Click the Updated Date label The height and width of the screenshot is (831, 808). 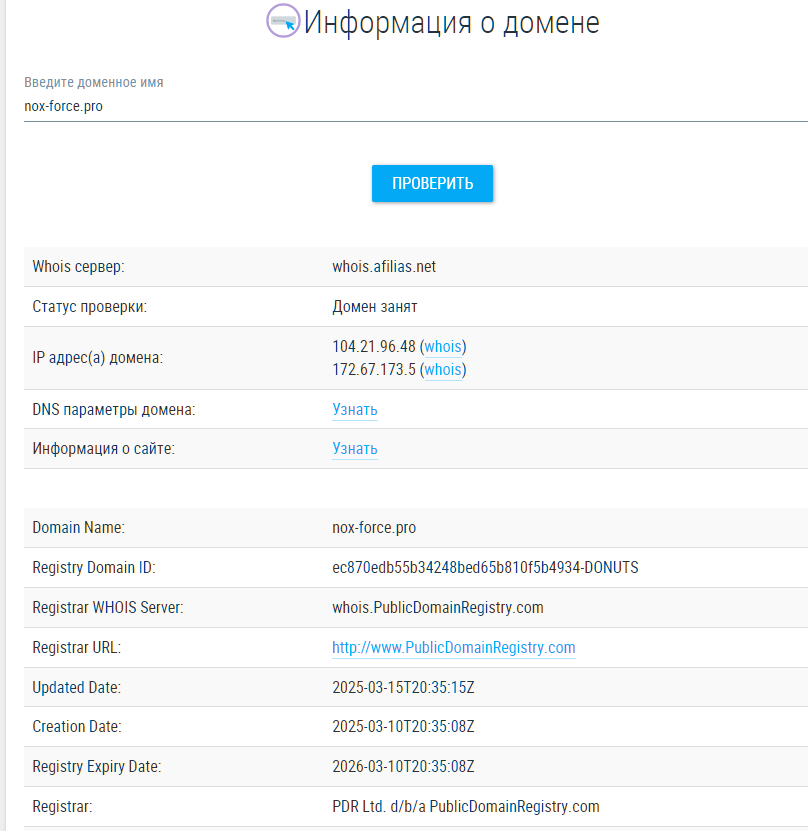[x=77, y=688]
